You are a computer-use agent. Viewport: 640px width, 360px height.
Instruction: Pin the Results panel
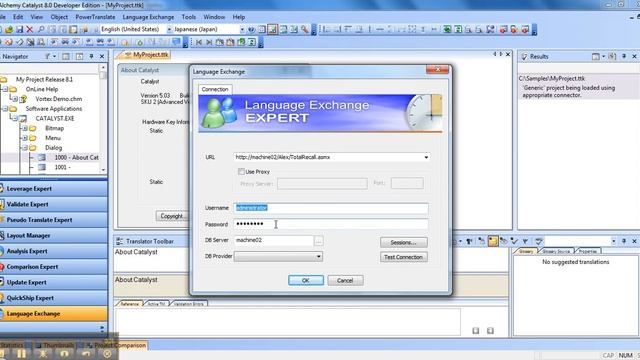pos(624,56)
